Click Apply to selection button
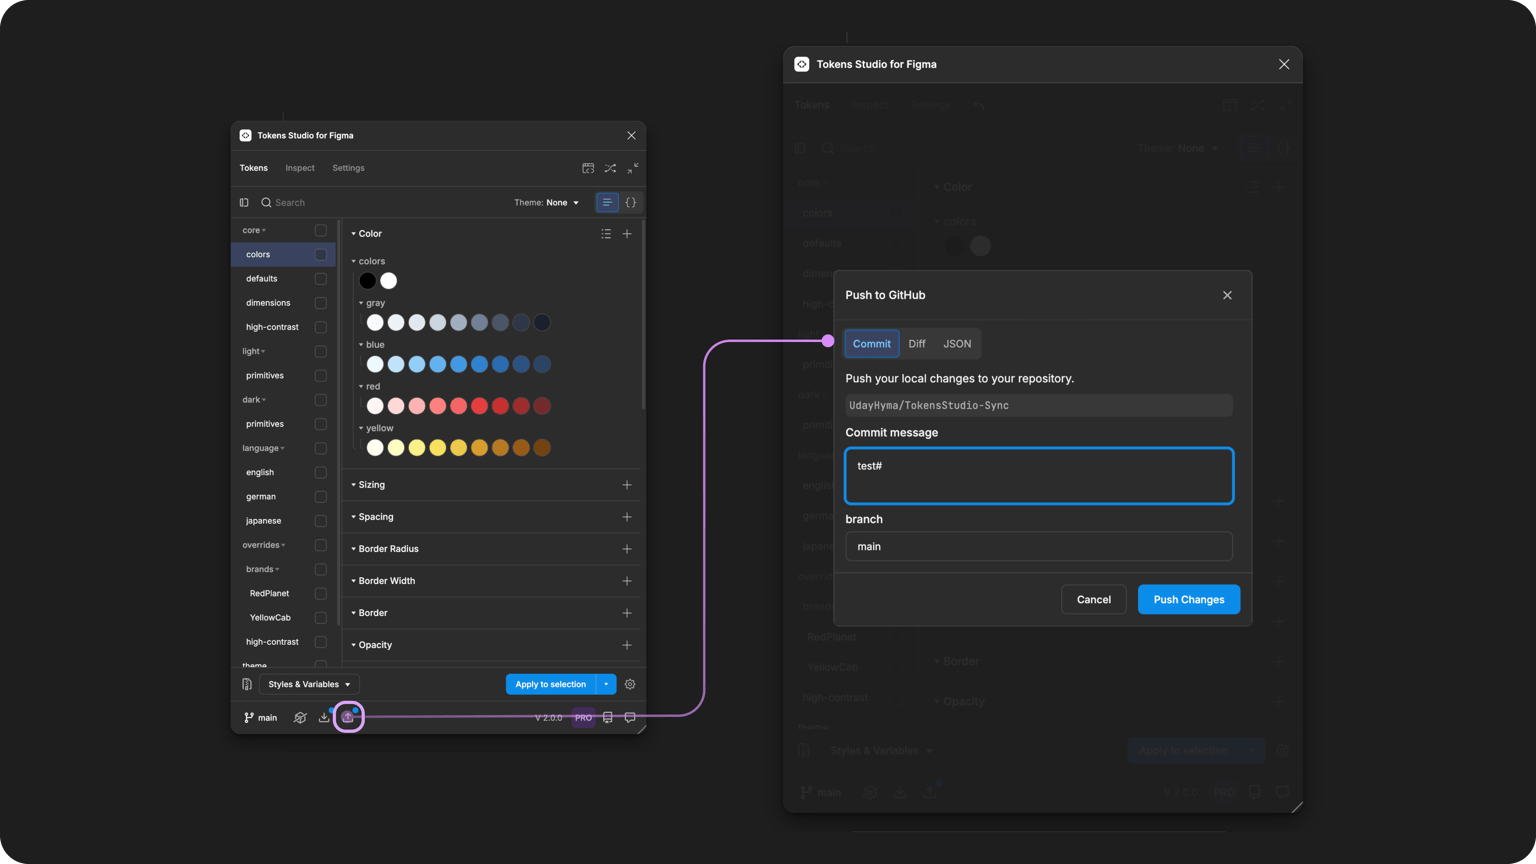 coord(551,685)
